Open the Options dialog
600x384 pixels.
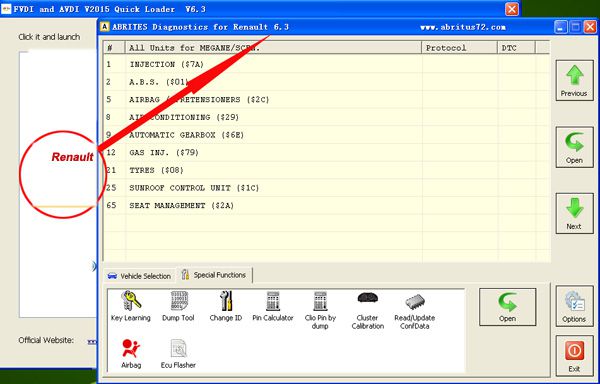click(574, 306)
